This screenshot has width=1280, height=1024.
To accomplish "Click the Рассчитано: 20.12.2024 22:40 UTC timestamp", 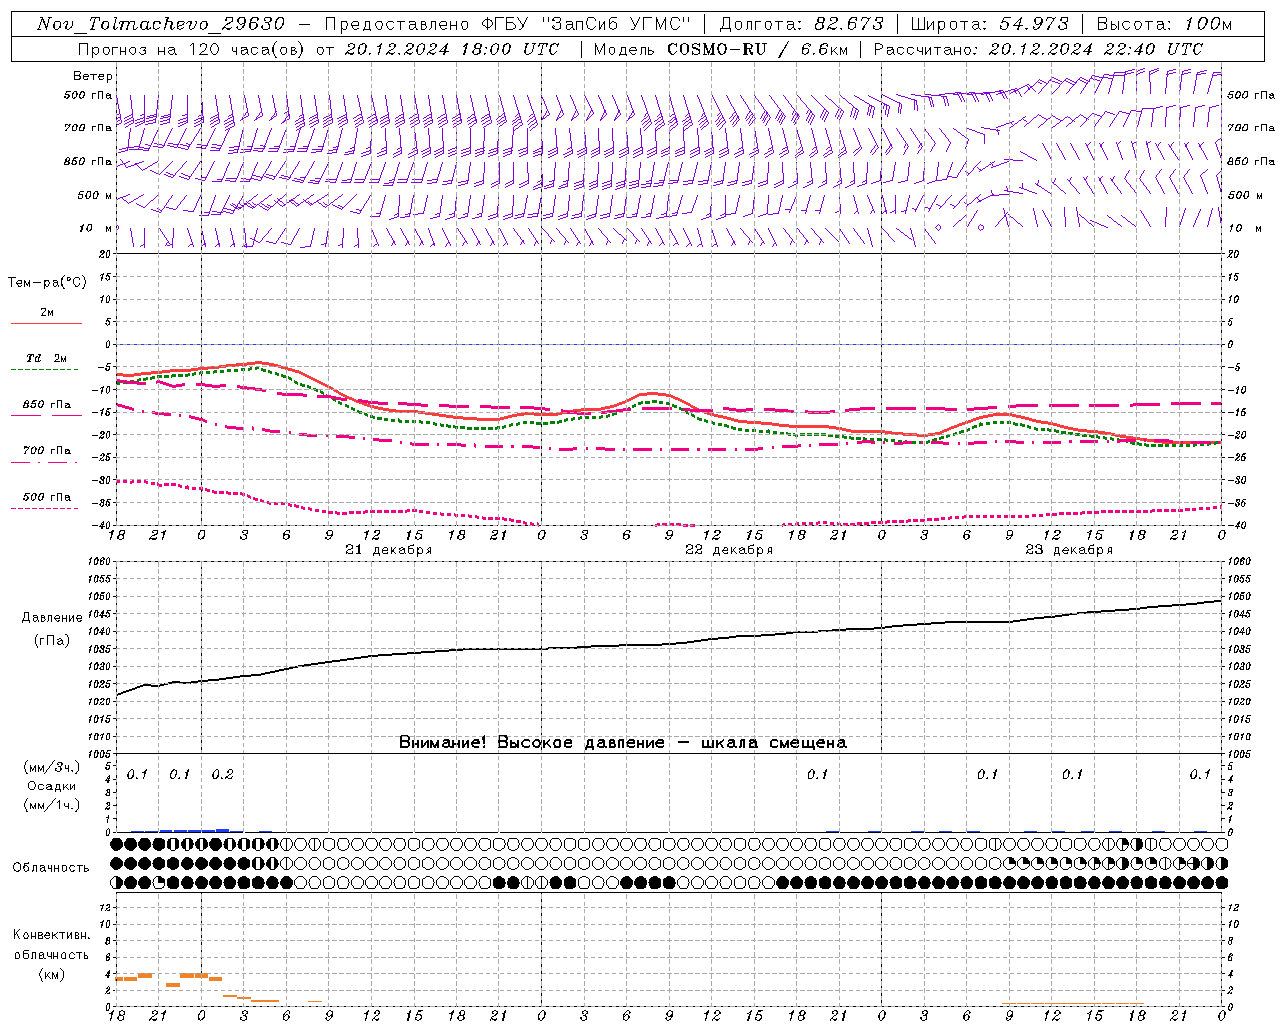I will (x=1038, y=49).
